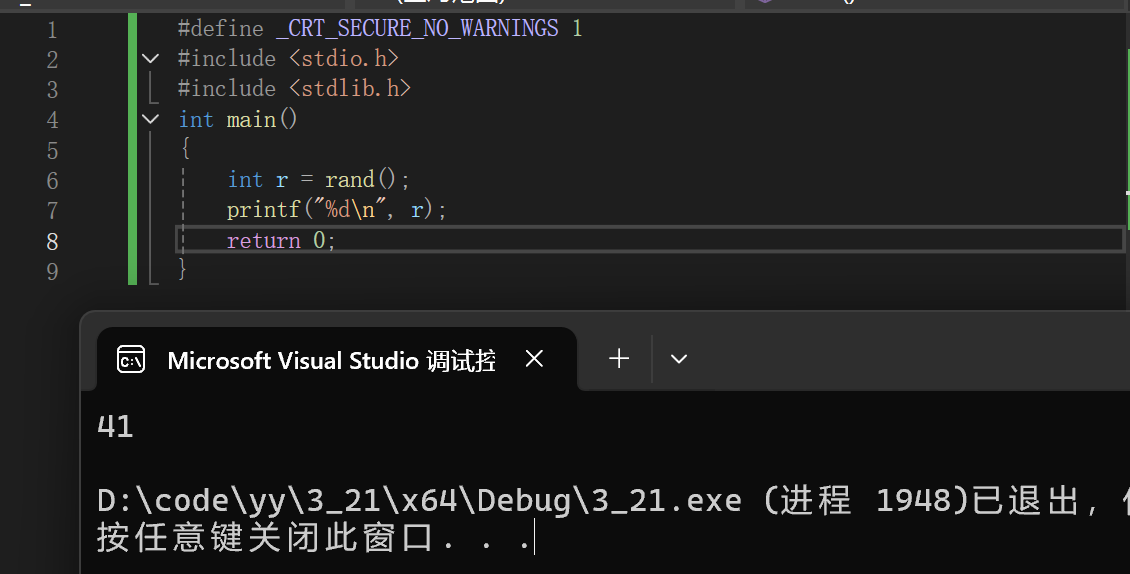
Task: Click line number 1 in the gutter
Action: (52, 30)
